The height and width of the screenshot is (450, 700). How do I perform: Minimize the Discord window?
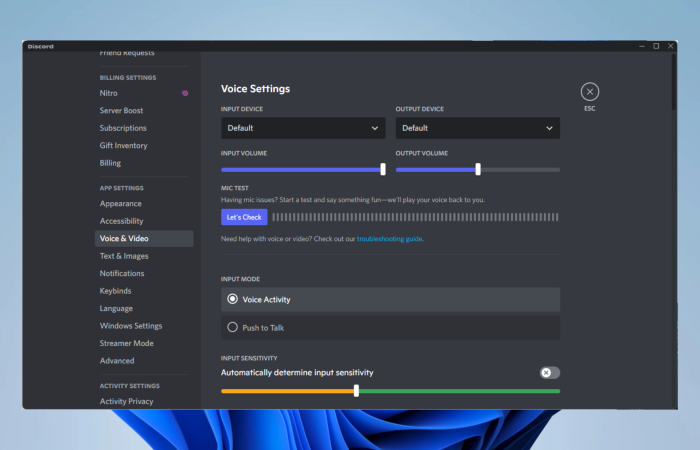[642, 46]
